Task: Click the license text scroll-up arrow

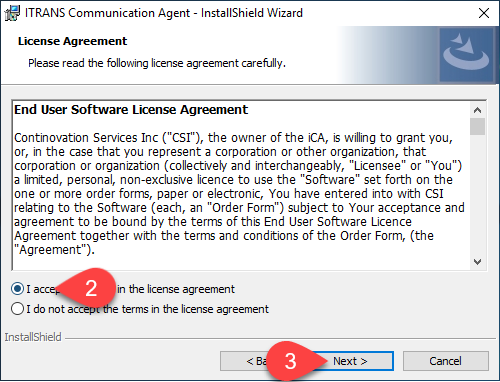Action: click(x=477, y=110)
